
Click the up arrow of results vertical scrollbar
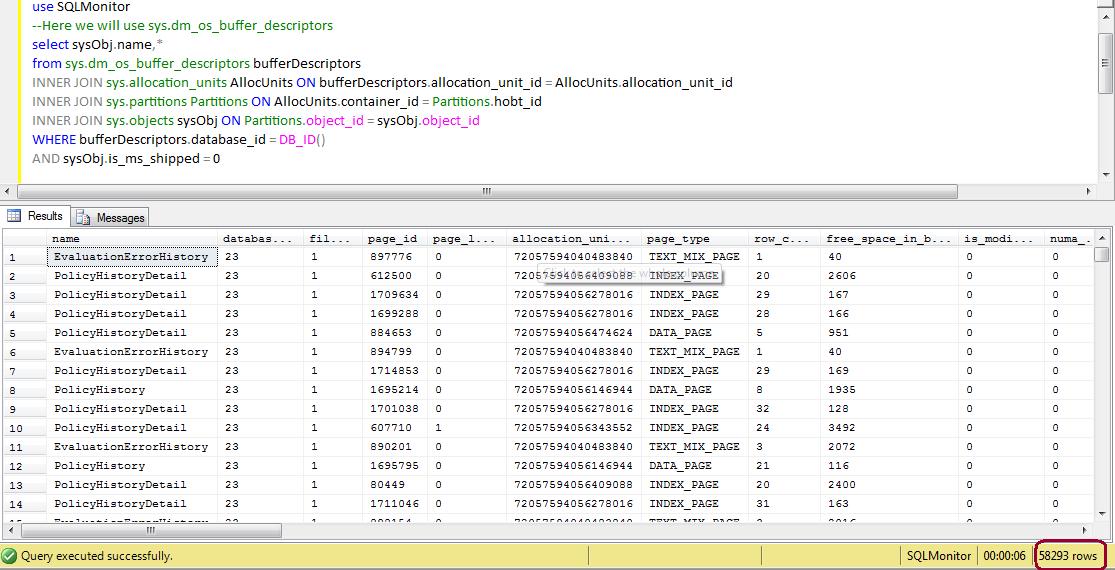(1102, 238)
